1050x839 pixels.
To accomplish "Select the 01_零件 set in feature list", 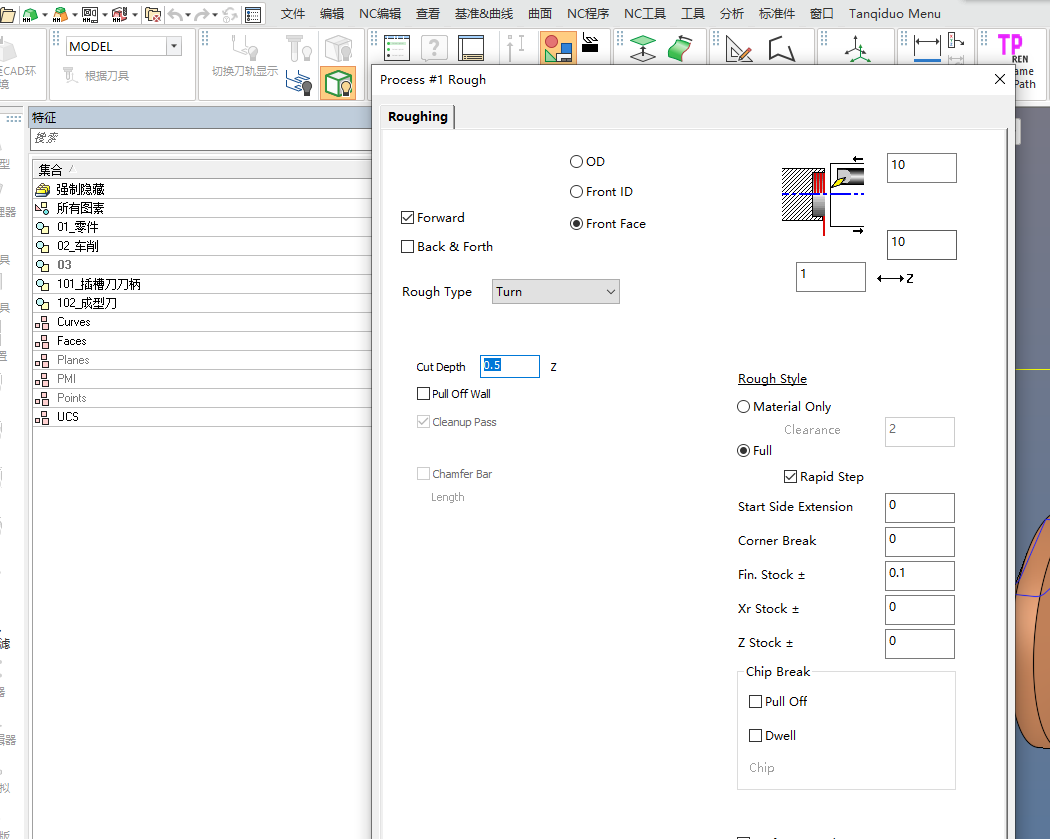I will pos(202,227).
